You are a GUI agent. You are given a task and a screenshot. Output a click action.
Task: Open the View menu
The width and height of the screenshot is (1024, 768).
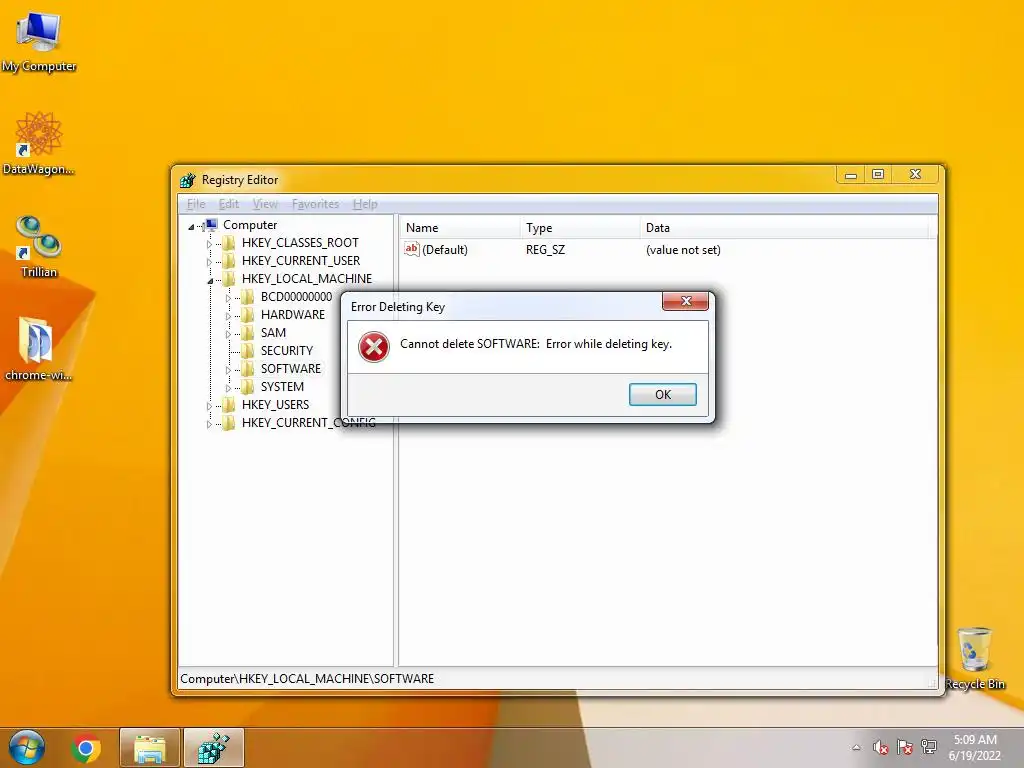(265, 204)
